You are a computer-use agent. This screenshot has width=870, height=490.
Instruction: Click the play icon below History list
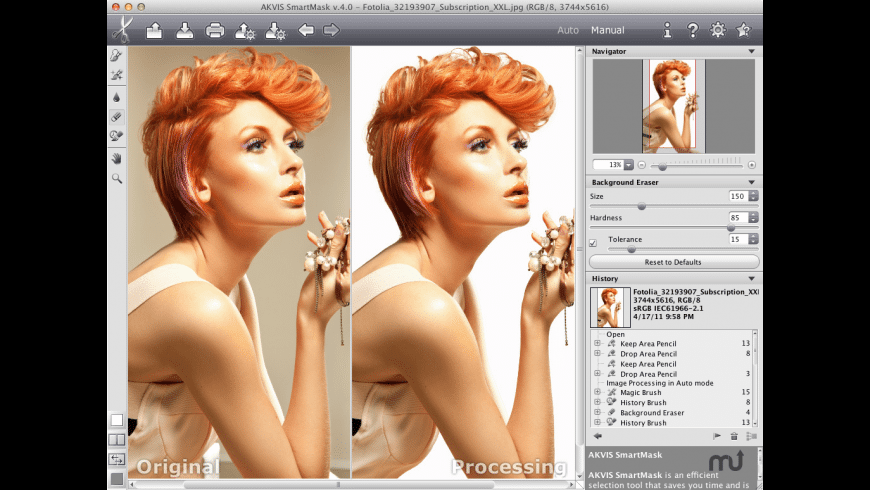tap(717, 436)
